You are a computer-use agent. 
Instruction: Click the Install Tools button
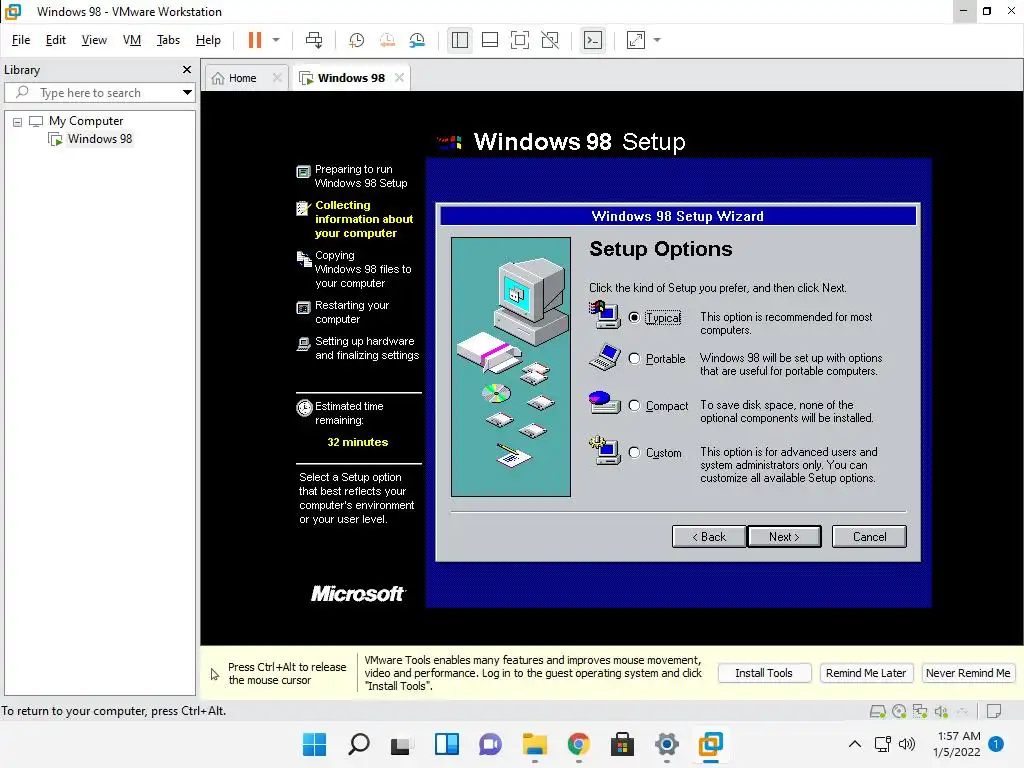click(764, 673)
